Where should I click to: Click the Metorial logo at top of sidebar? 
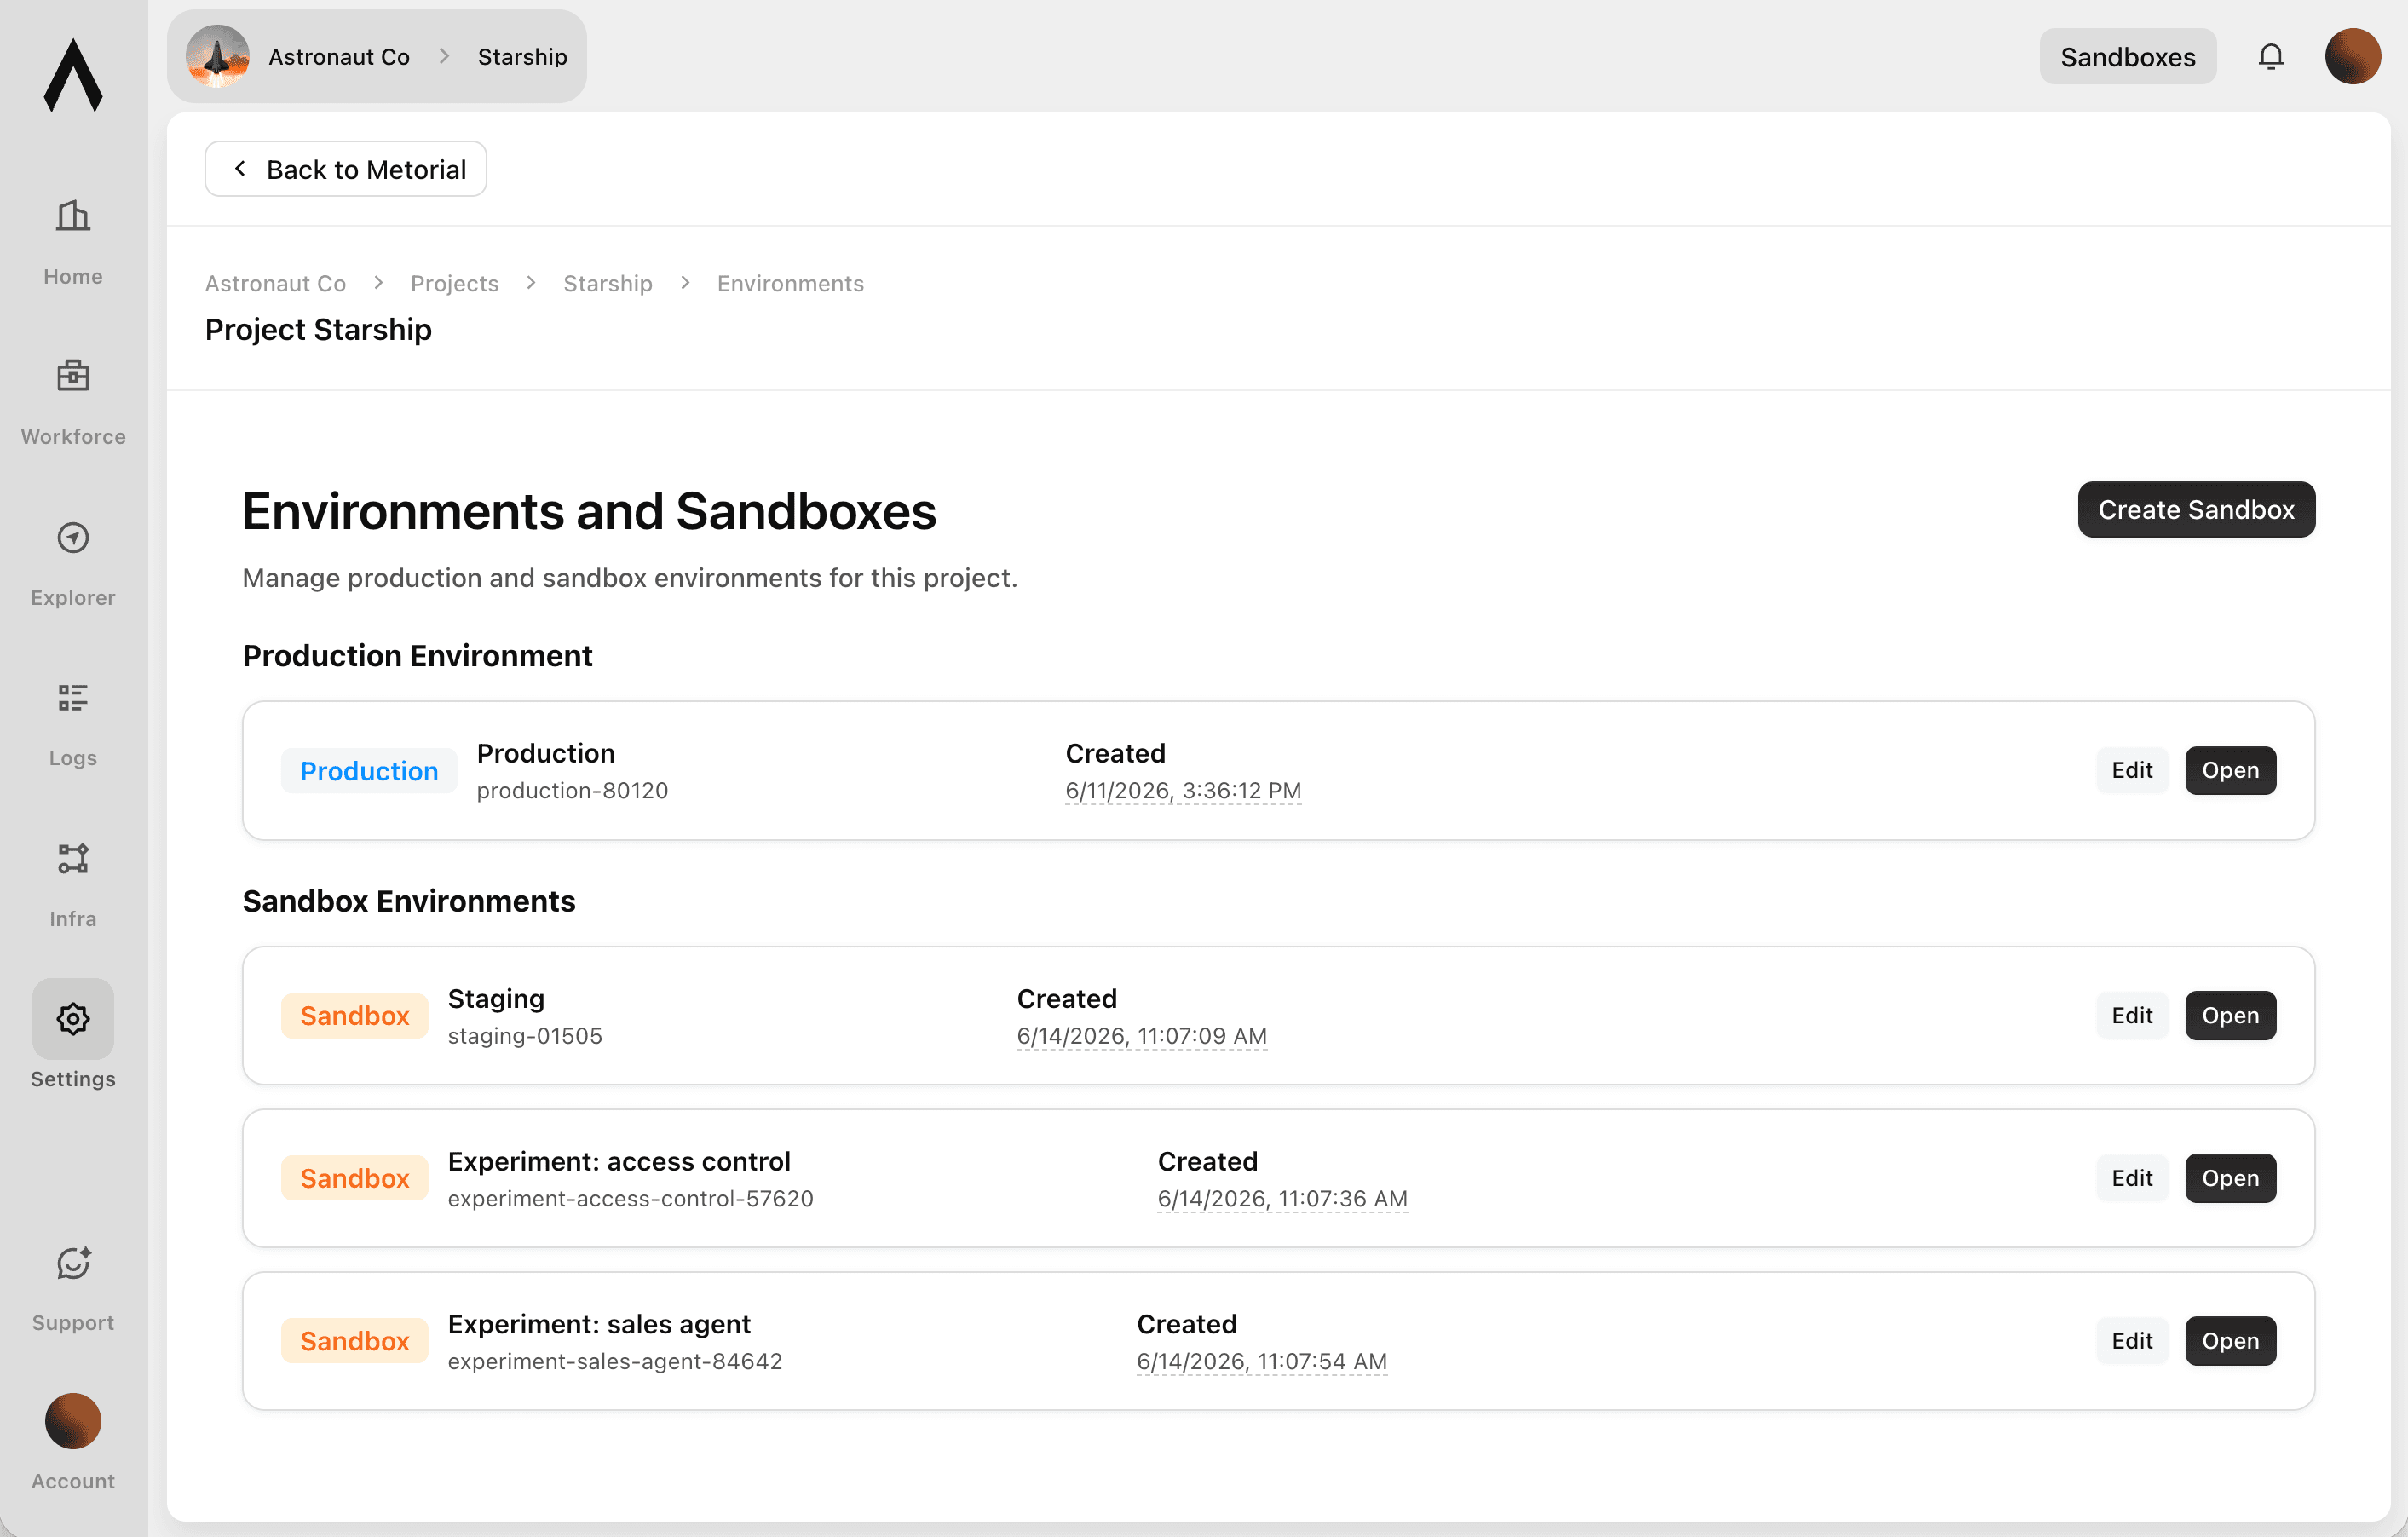pyautogui.click(x=73, y=75)
